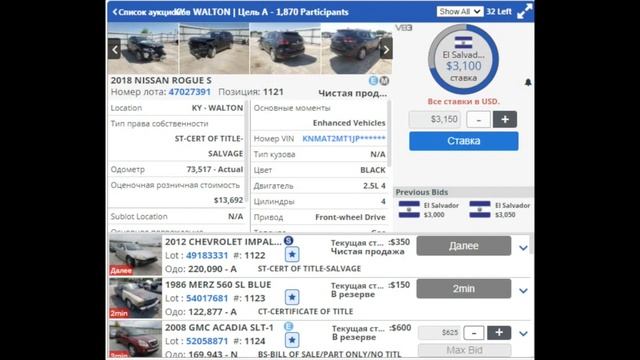This screenshot has width=640, height=360.
Task: Click the 73,517 - Actual odometer value
Action: (215, 169)
